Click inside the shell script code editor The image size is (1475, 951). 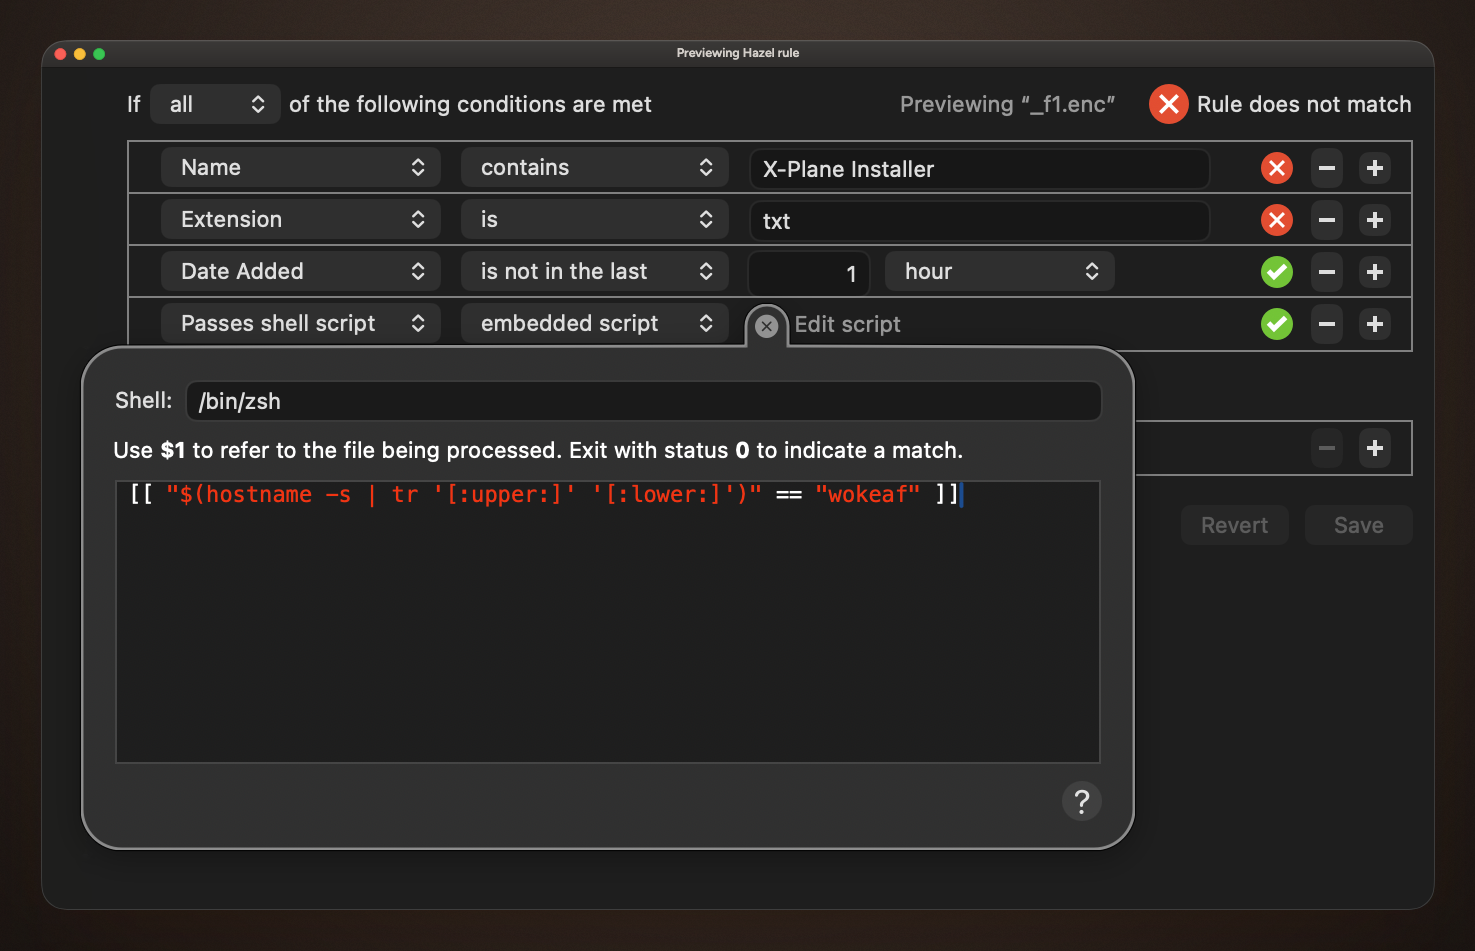point(608,622)
